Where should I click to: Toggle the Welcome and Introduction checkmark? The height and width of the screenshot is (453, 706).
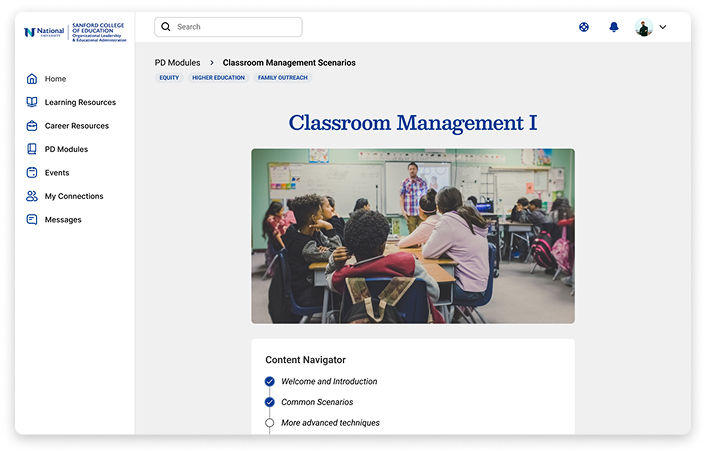(269, 381)
